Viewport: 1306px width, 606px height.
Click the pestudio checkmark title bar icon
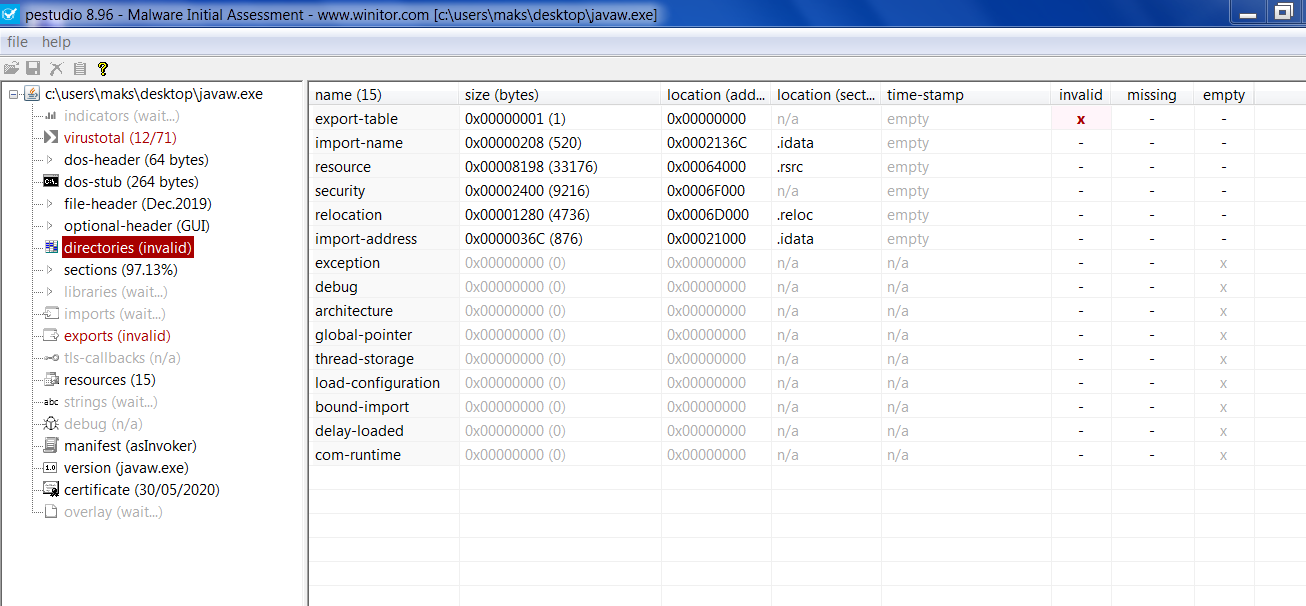point(10,14)
